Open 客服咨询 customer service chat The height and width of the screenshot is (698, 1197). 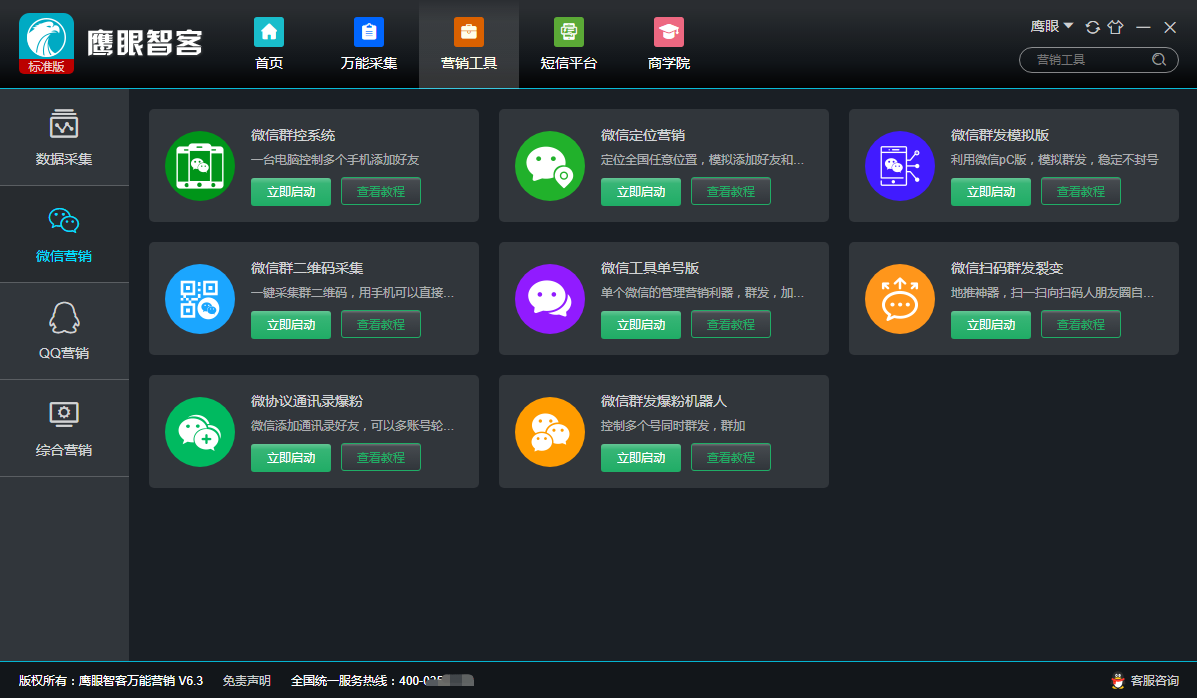[x=1145, y=680]
